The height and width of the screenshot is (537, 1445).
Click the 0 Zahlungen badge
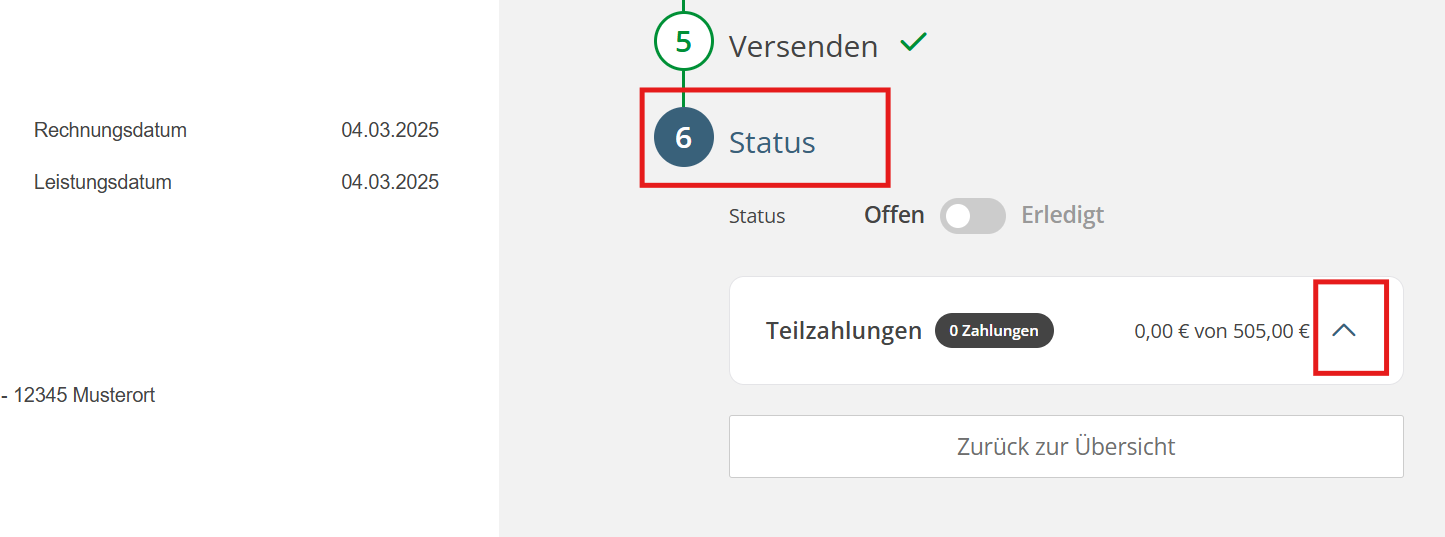[x=994, y=331]
